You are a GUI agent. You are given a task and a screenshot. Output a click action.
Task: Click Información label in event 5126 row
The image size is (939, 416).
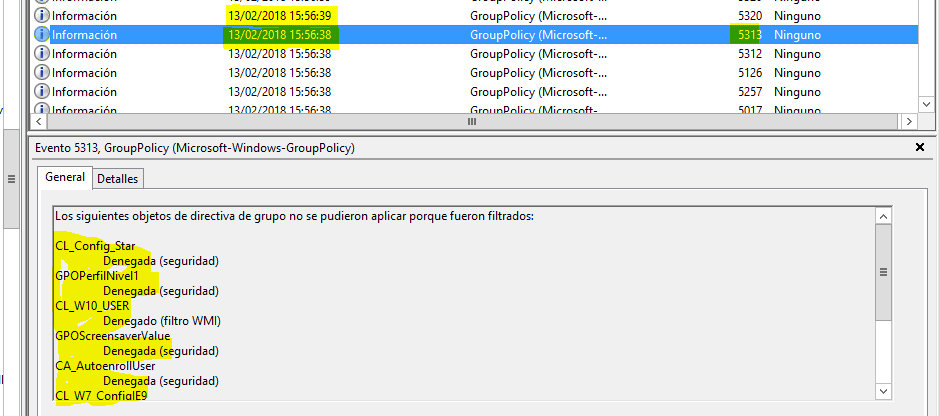(84, 73)
